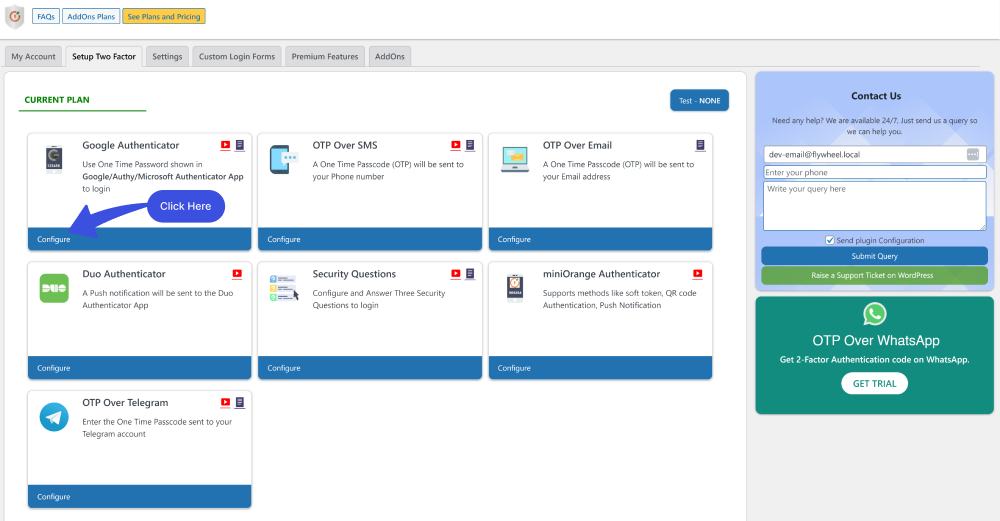Click the Write your query textarea
Image resolution: width=1000 pixels, height=521 pixels.
(x=874, y=206)
